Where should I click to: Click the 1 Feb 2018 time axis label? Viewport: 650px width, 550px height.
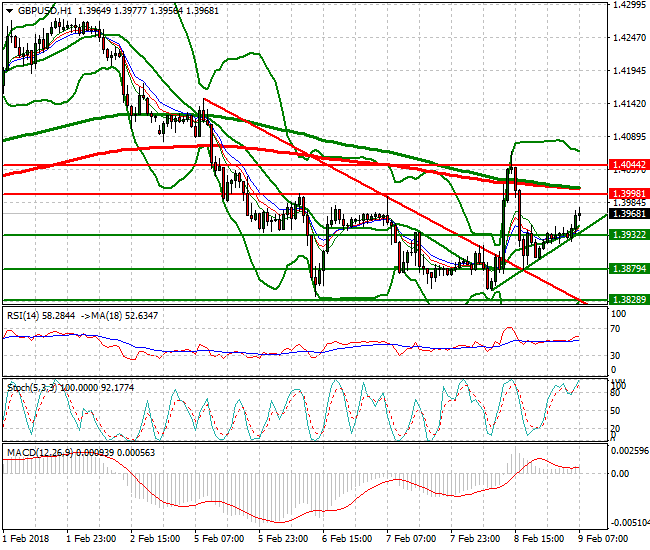tap(26, 539)
